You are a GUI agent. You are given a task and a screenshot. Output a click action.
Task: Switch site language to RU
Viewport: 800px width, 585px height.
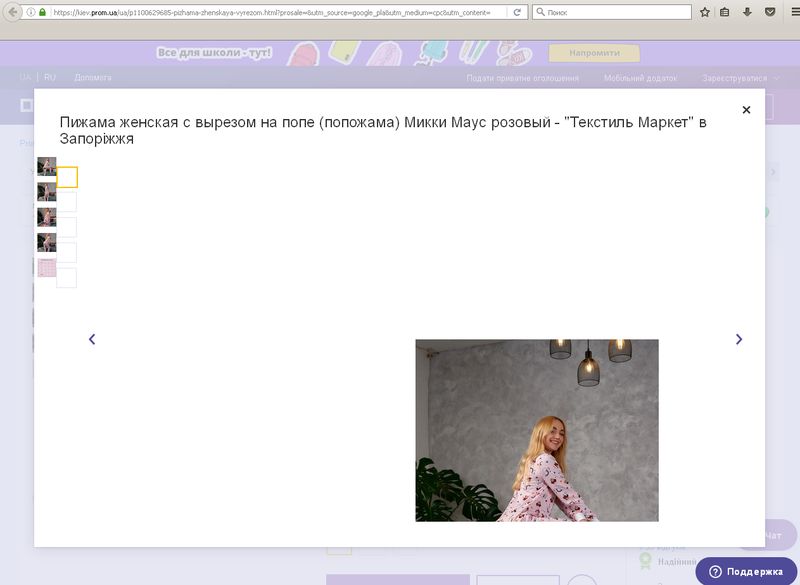[x=50, y=77]
